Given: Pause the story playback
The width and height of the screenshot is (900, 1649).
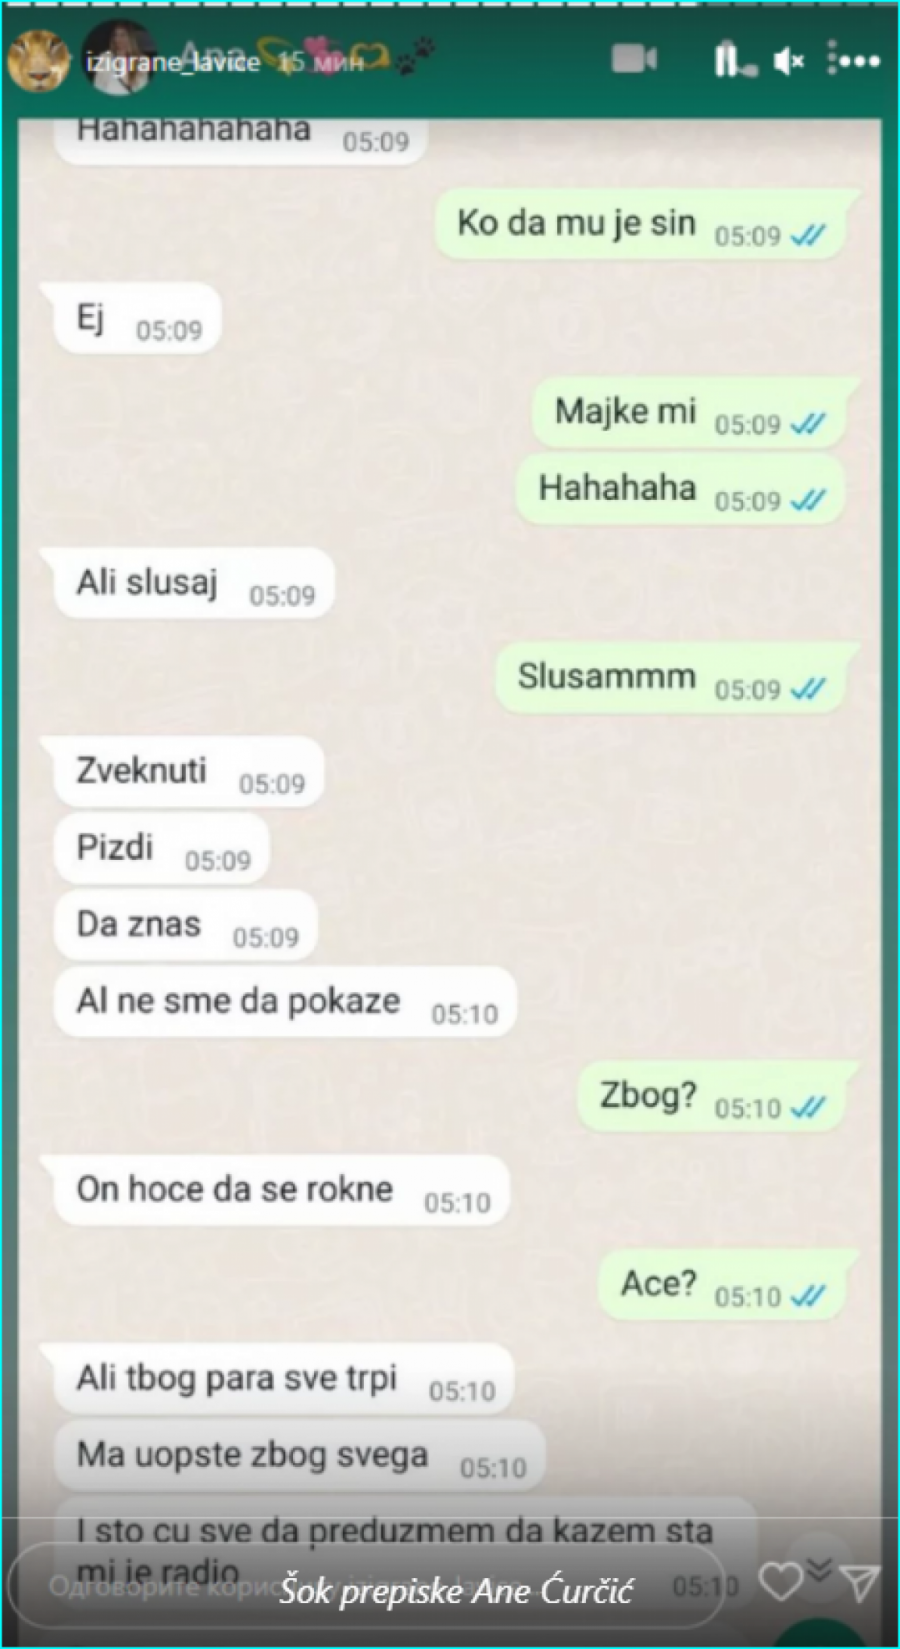Looking at the screenshot, I should click(727, 60).
